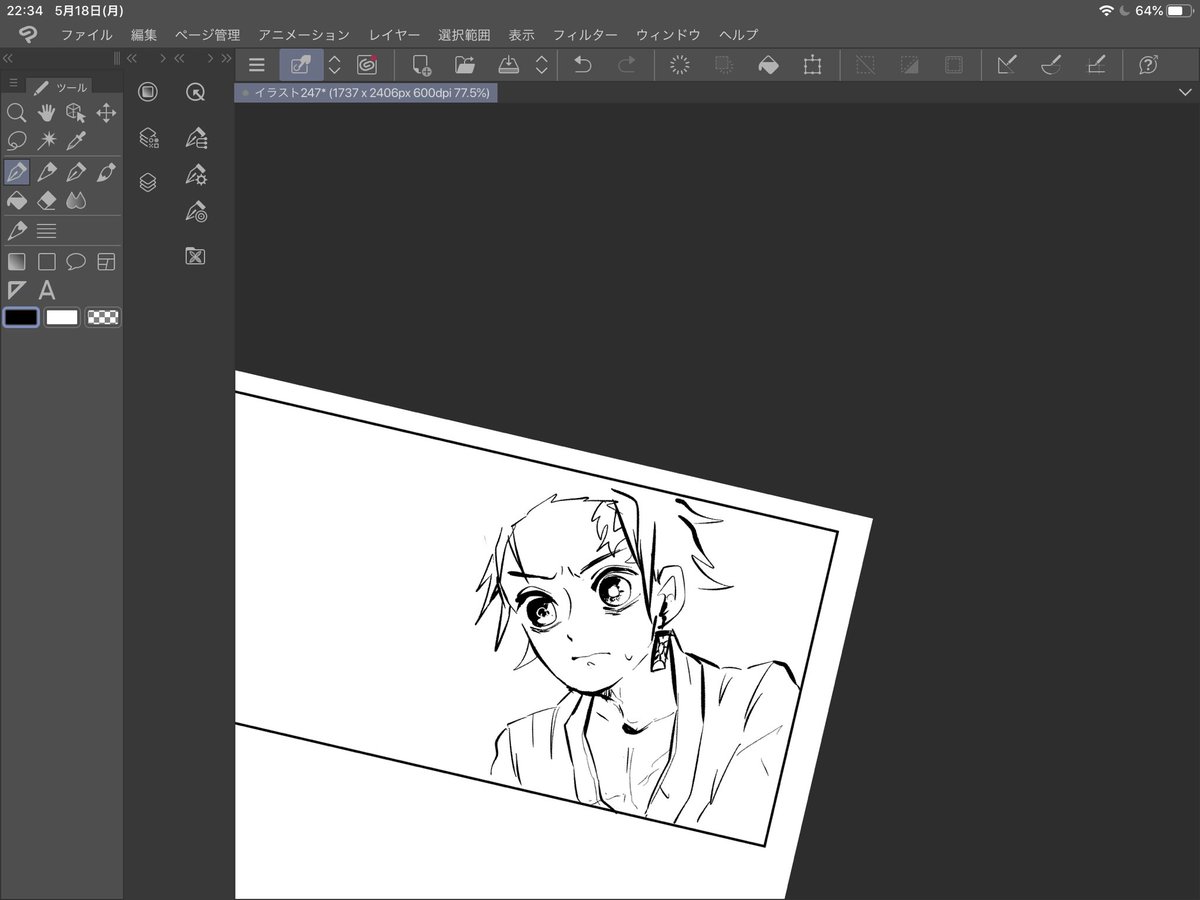
Task: Collapse the Tool palette with leftmost arrows
Action: tap(8, 58)
